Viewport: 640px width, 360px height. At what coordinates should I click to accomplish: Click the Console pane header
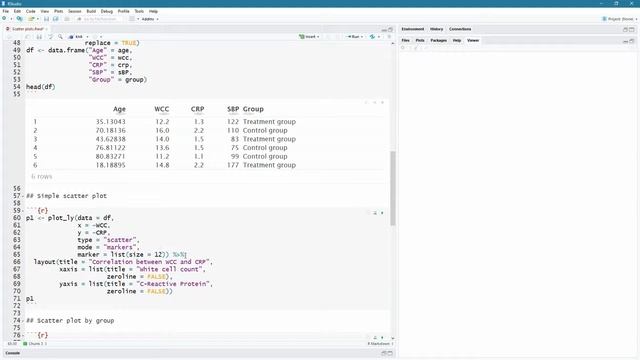click(x=13, y=353)
